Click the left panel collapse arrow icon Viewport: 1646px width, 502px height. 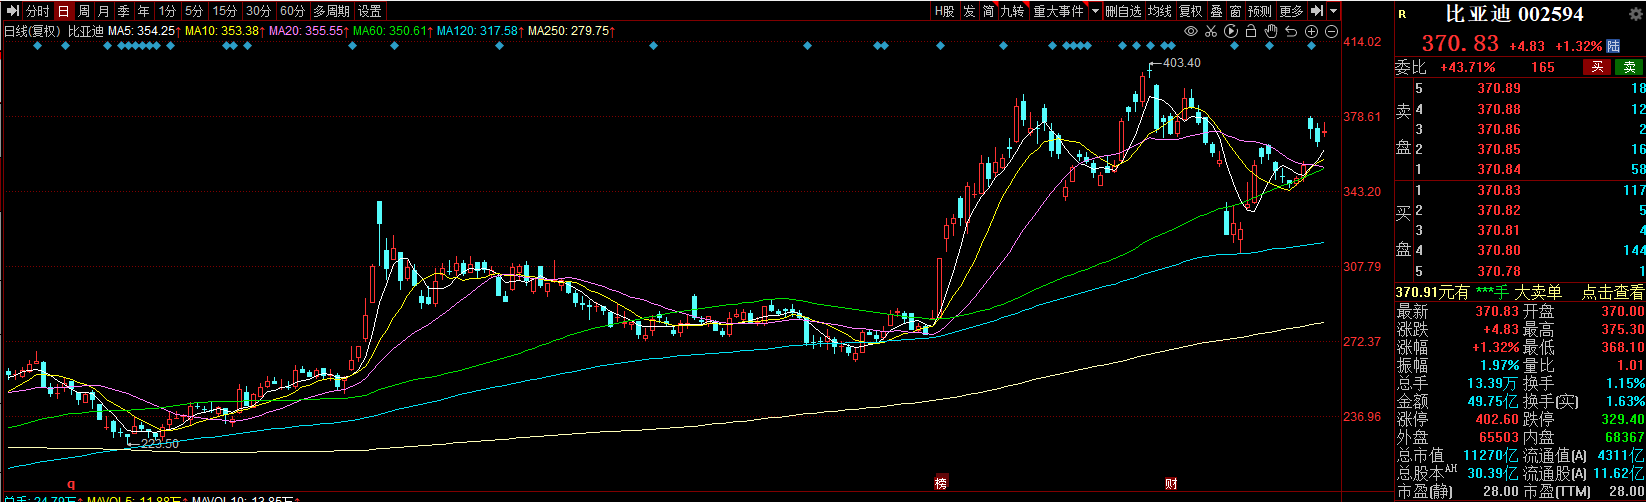pos(12,11)
